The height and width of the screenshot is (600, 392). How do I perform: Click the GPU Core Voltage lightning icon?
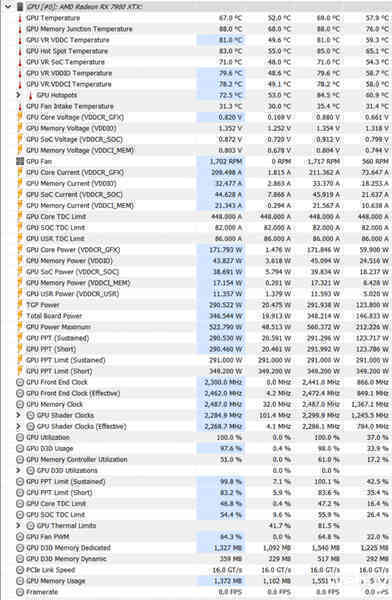tap(20, 117)
